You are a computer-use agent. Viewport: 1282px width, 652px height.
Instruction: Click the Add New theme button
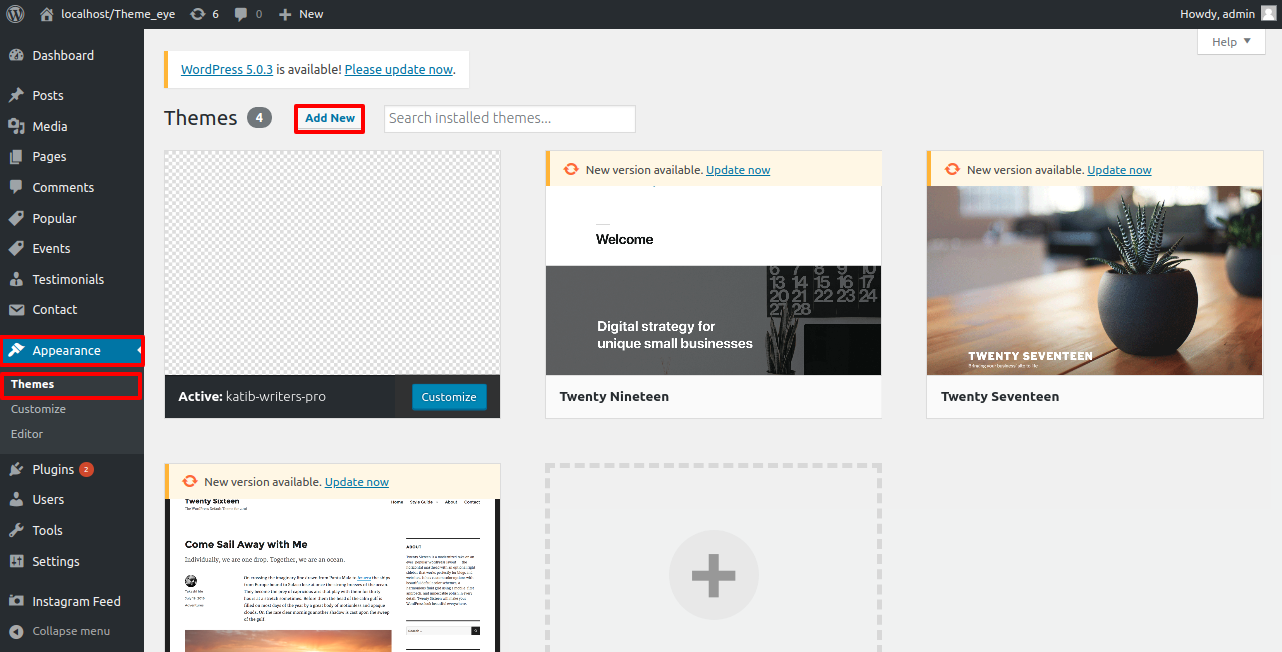pyautogui.click(x=330, y=118)
